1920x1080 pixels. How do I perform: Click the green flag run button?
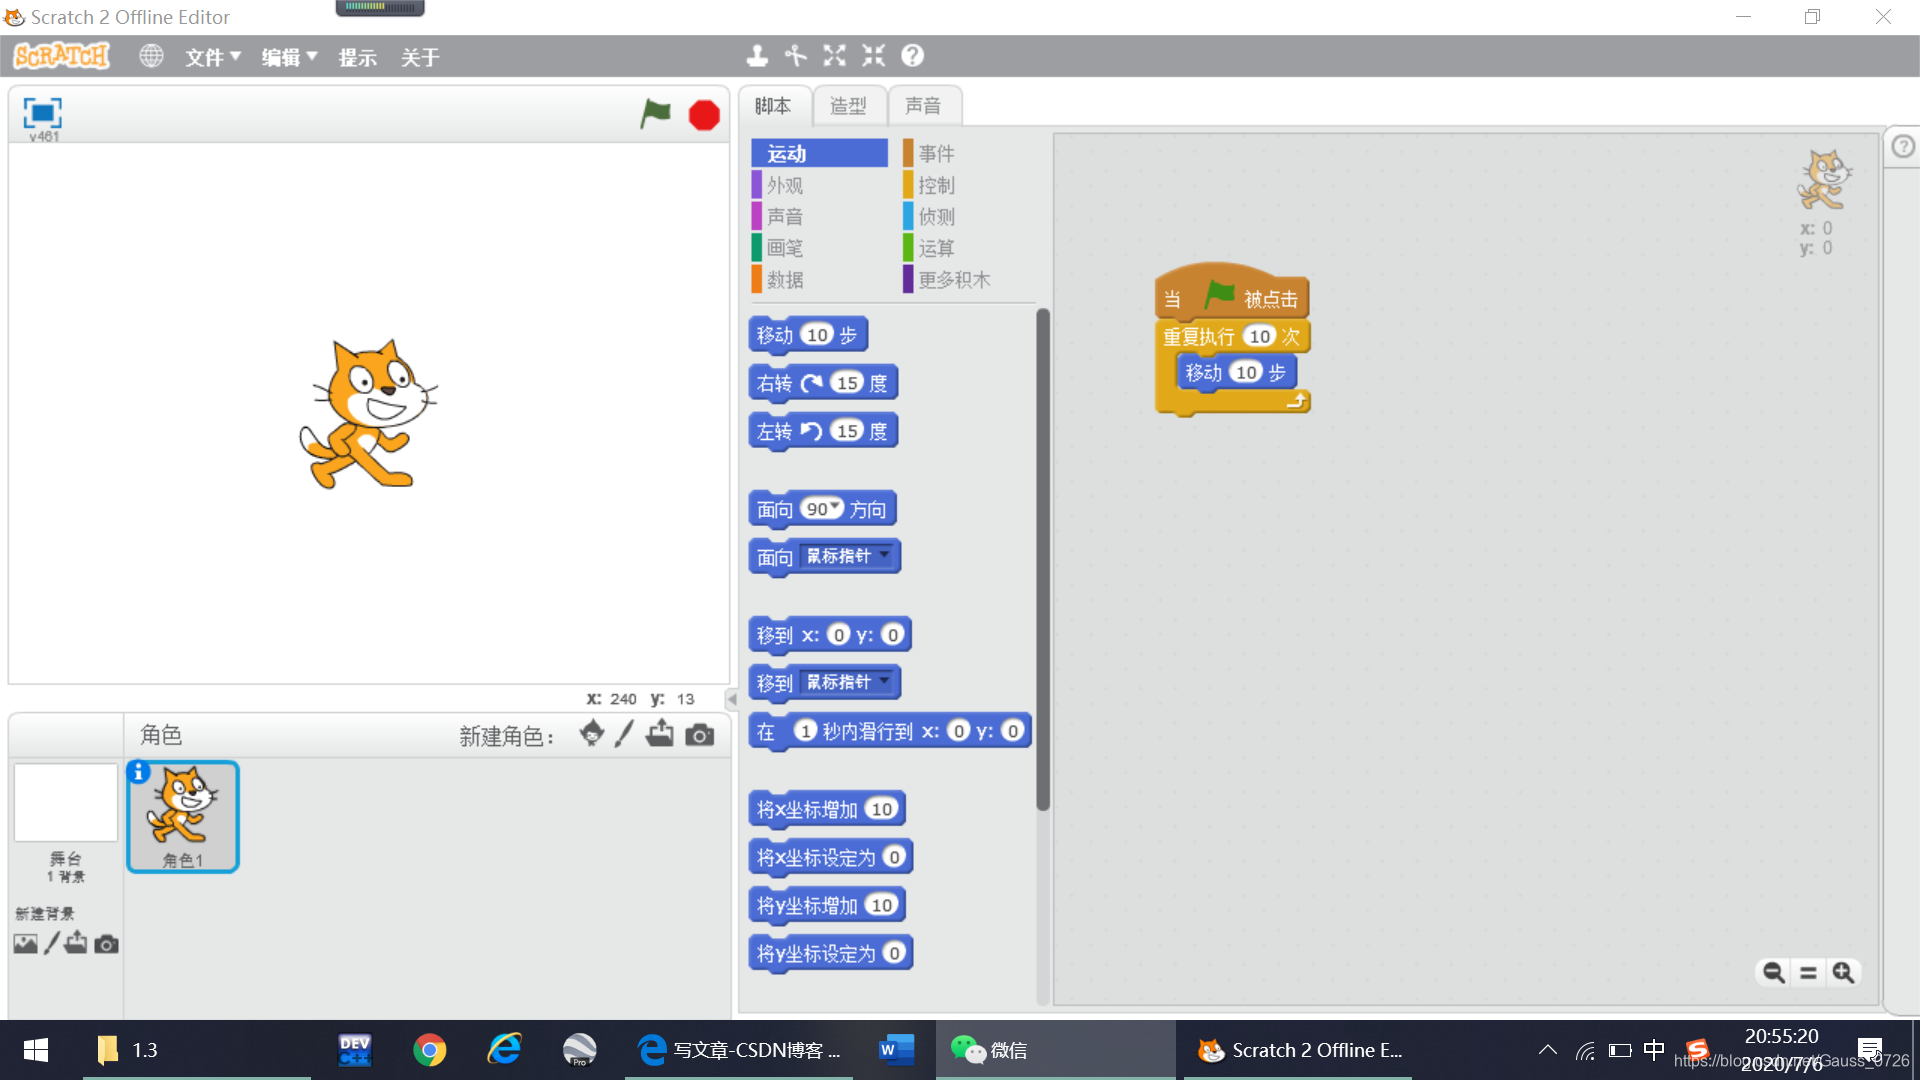(x=657, y=113)
